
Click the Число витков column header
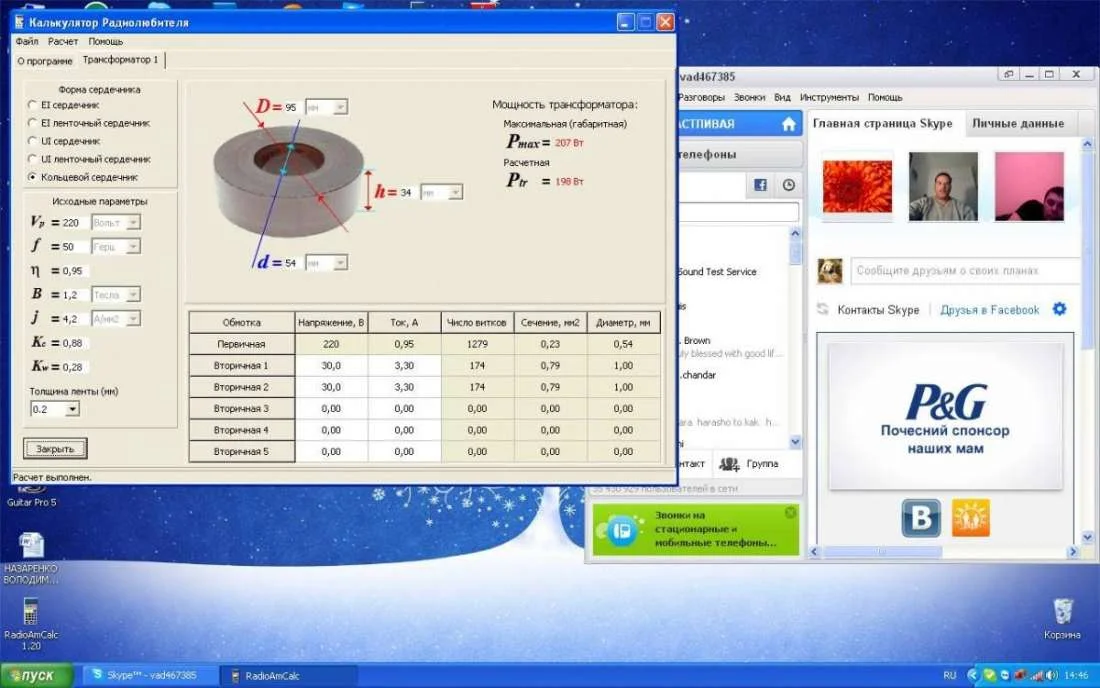(x=477, y=323)
